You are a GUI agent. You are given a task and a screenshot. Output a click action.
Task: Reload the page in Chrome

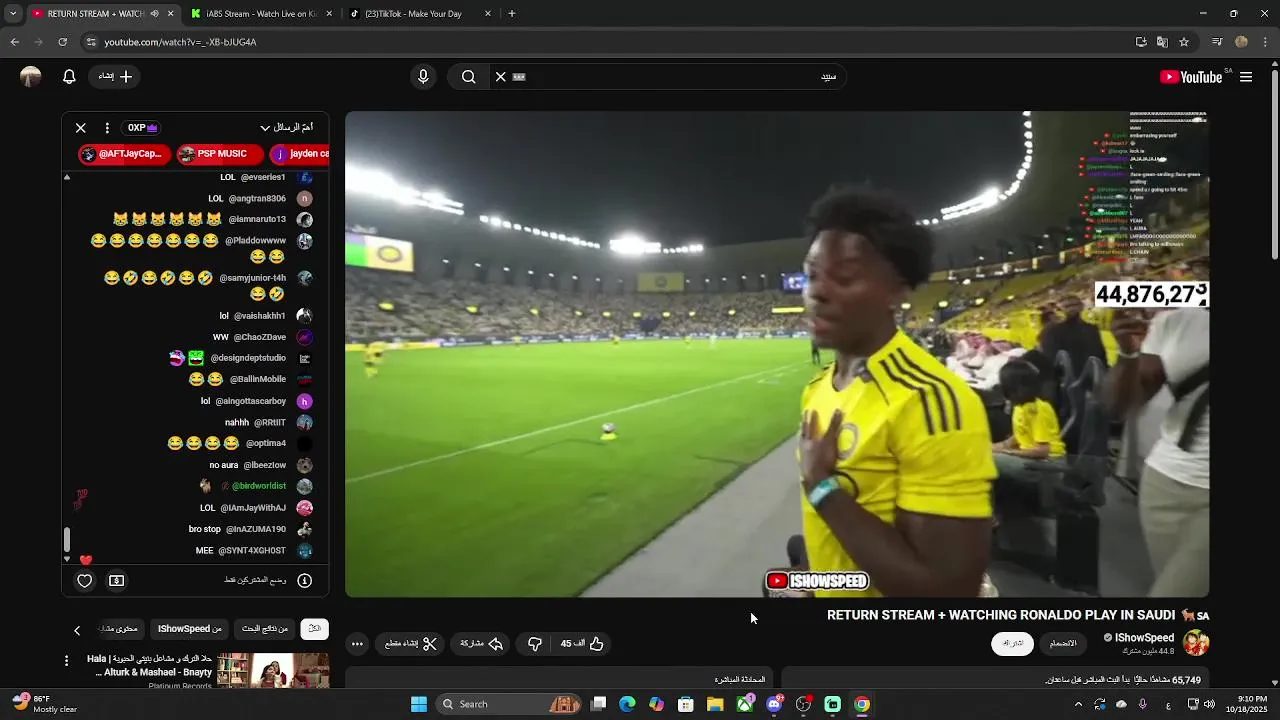pyautogui.click(x=62, y=42)
